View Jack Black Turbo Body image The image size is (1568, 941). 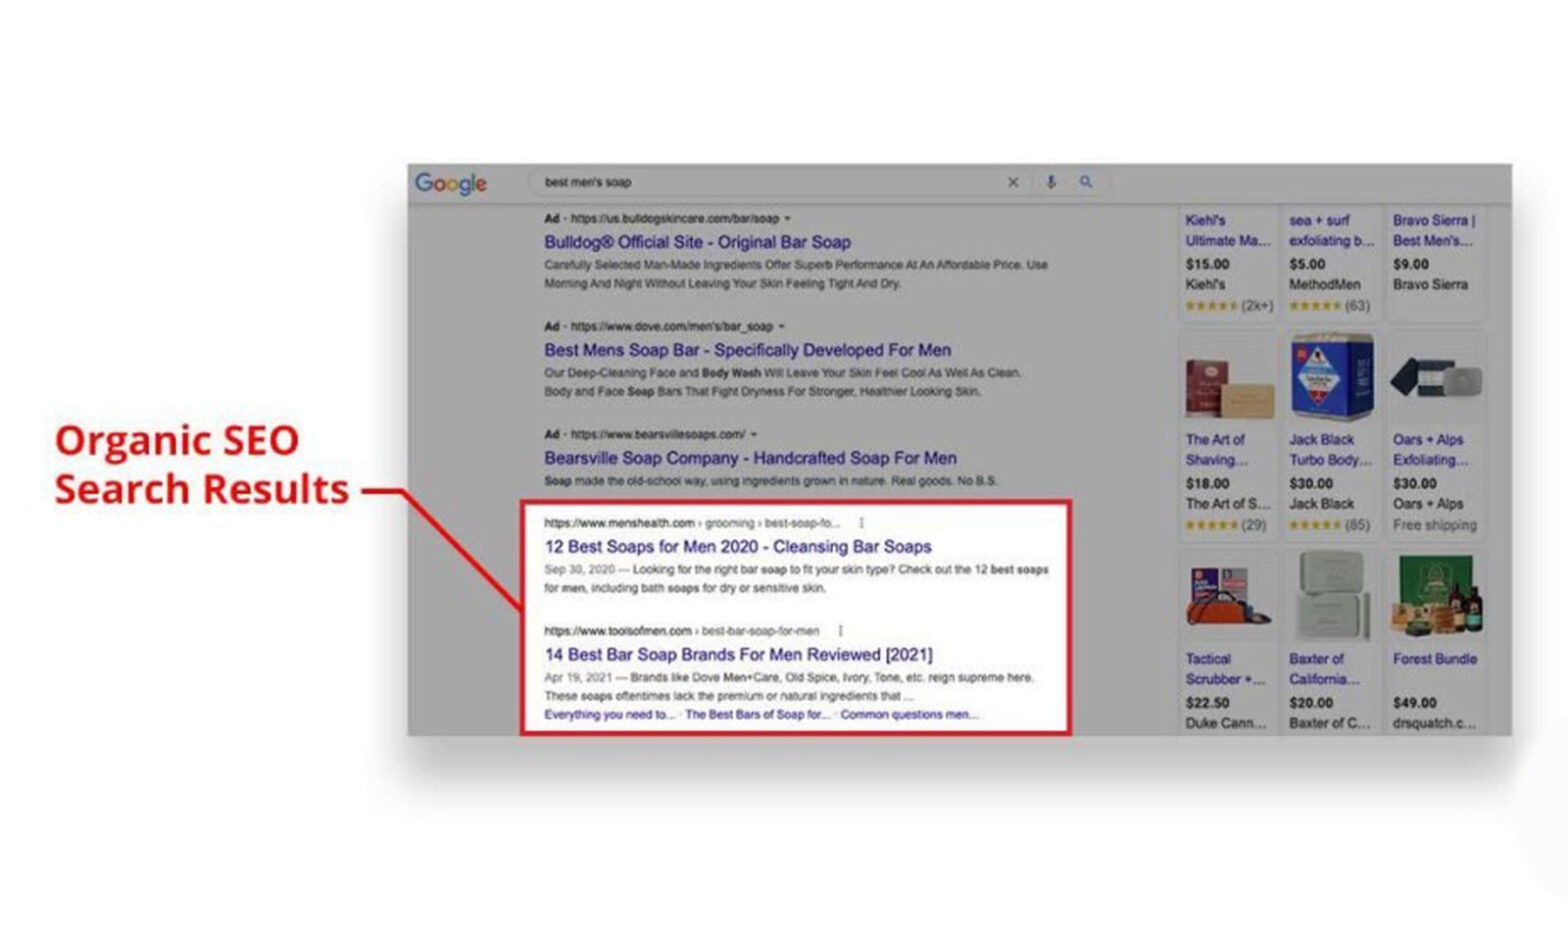[x=1331, y=378]
